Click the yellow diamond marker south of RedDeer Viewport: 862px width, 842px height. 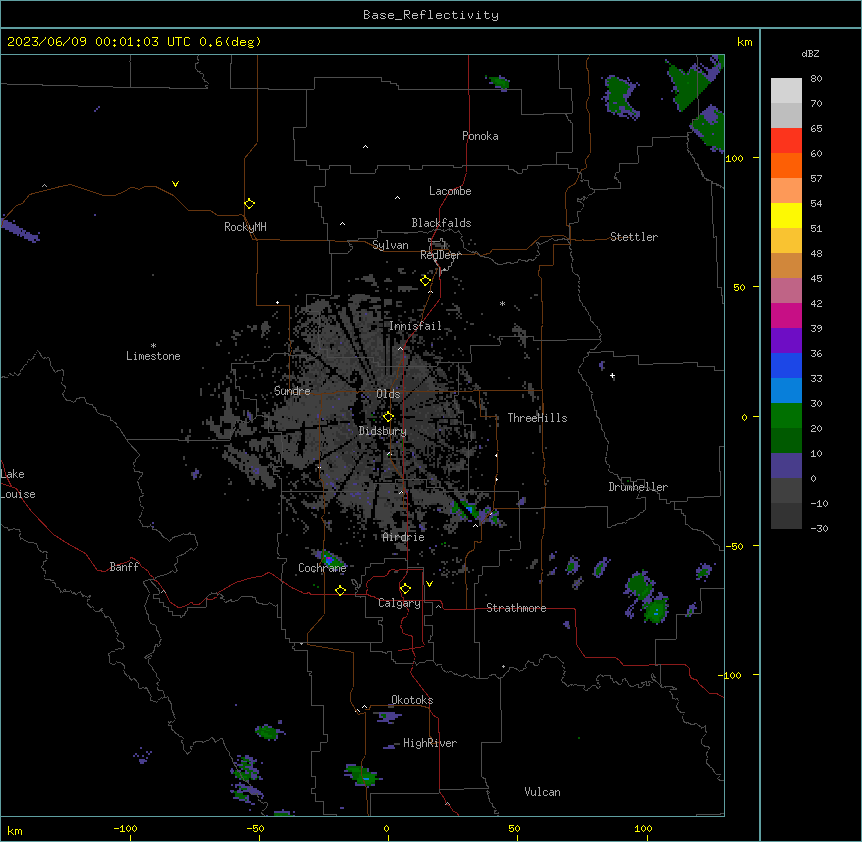click(425, 280)
